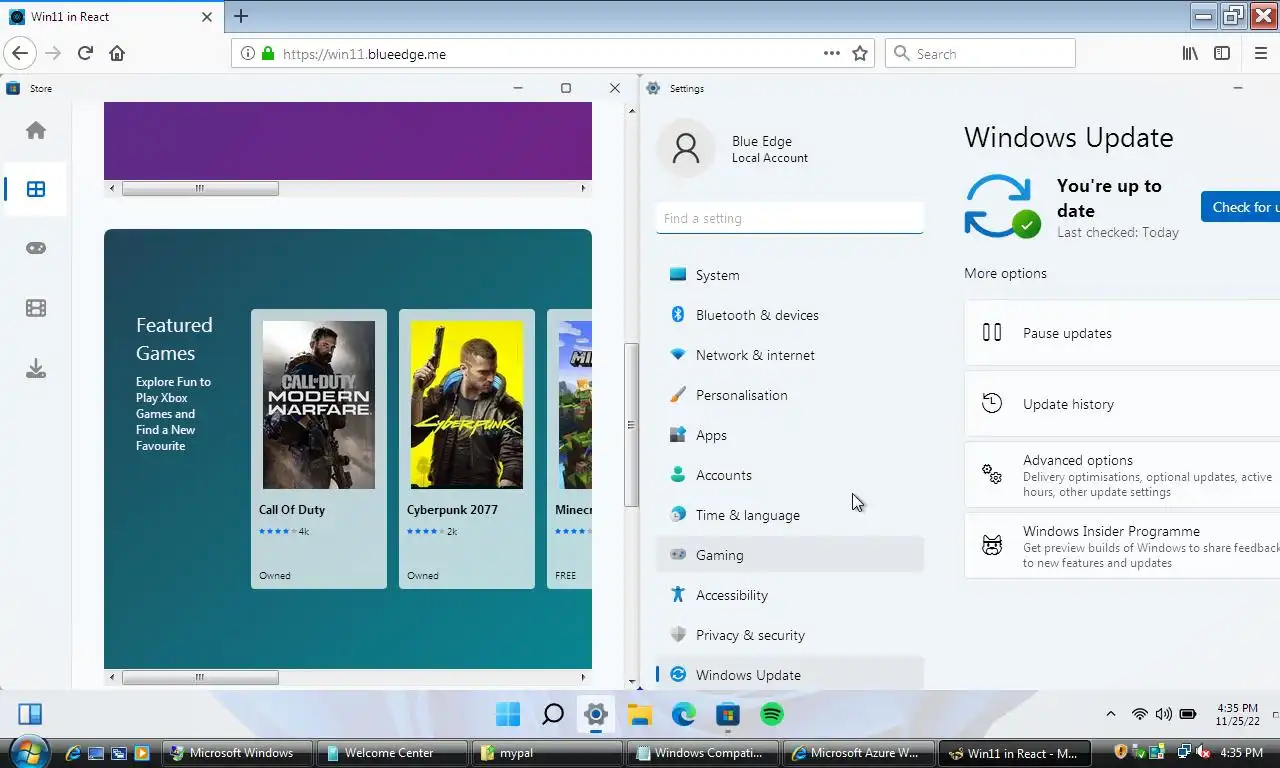Switch to Microsoft Azure taskbar window
Viewport: 1280px width, 768px height.
point(860,753)
